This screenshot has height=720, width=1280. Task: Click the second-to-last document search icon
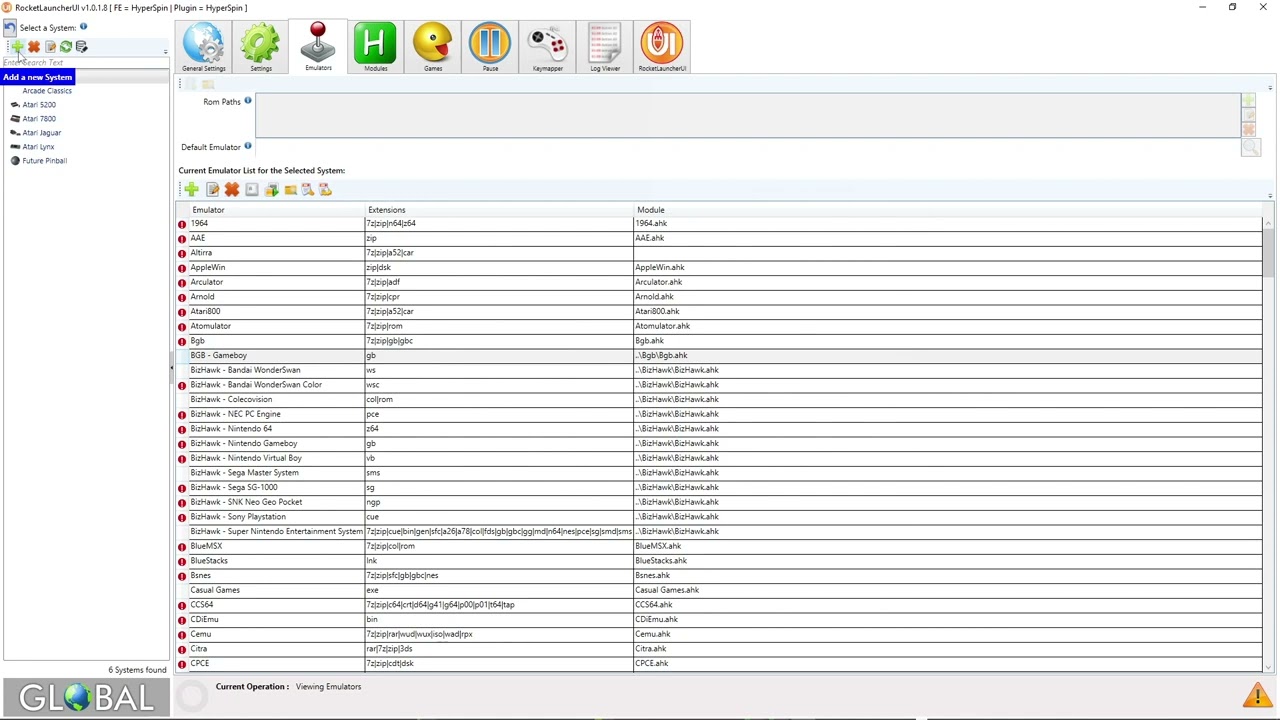[307, 190]
